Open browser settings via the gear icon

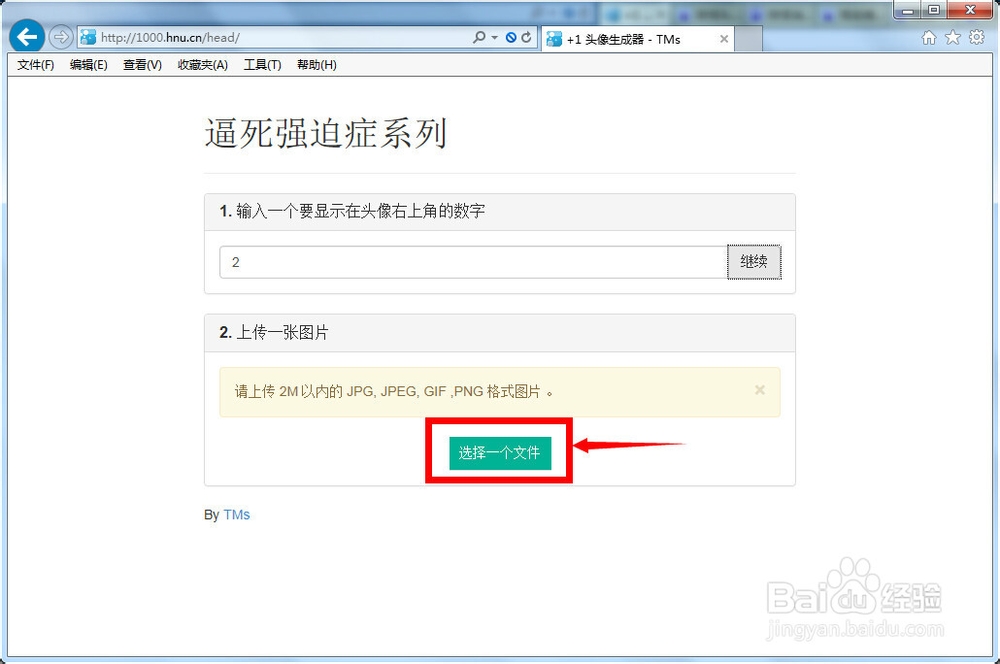click(978, 38)
